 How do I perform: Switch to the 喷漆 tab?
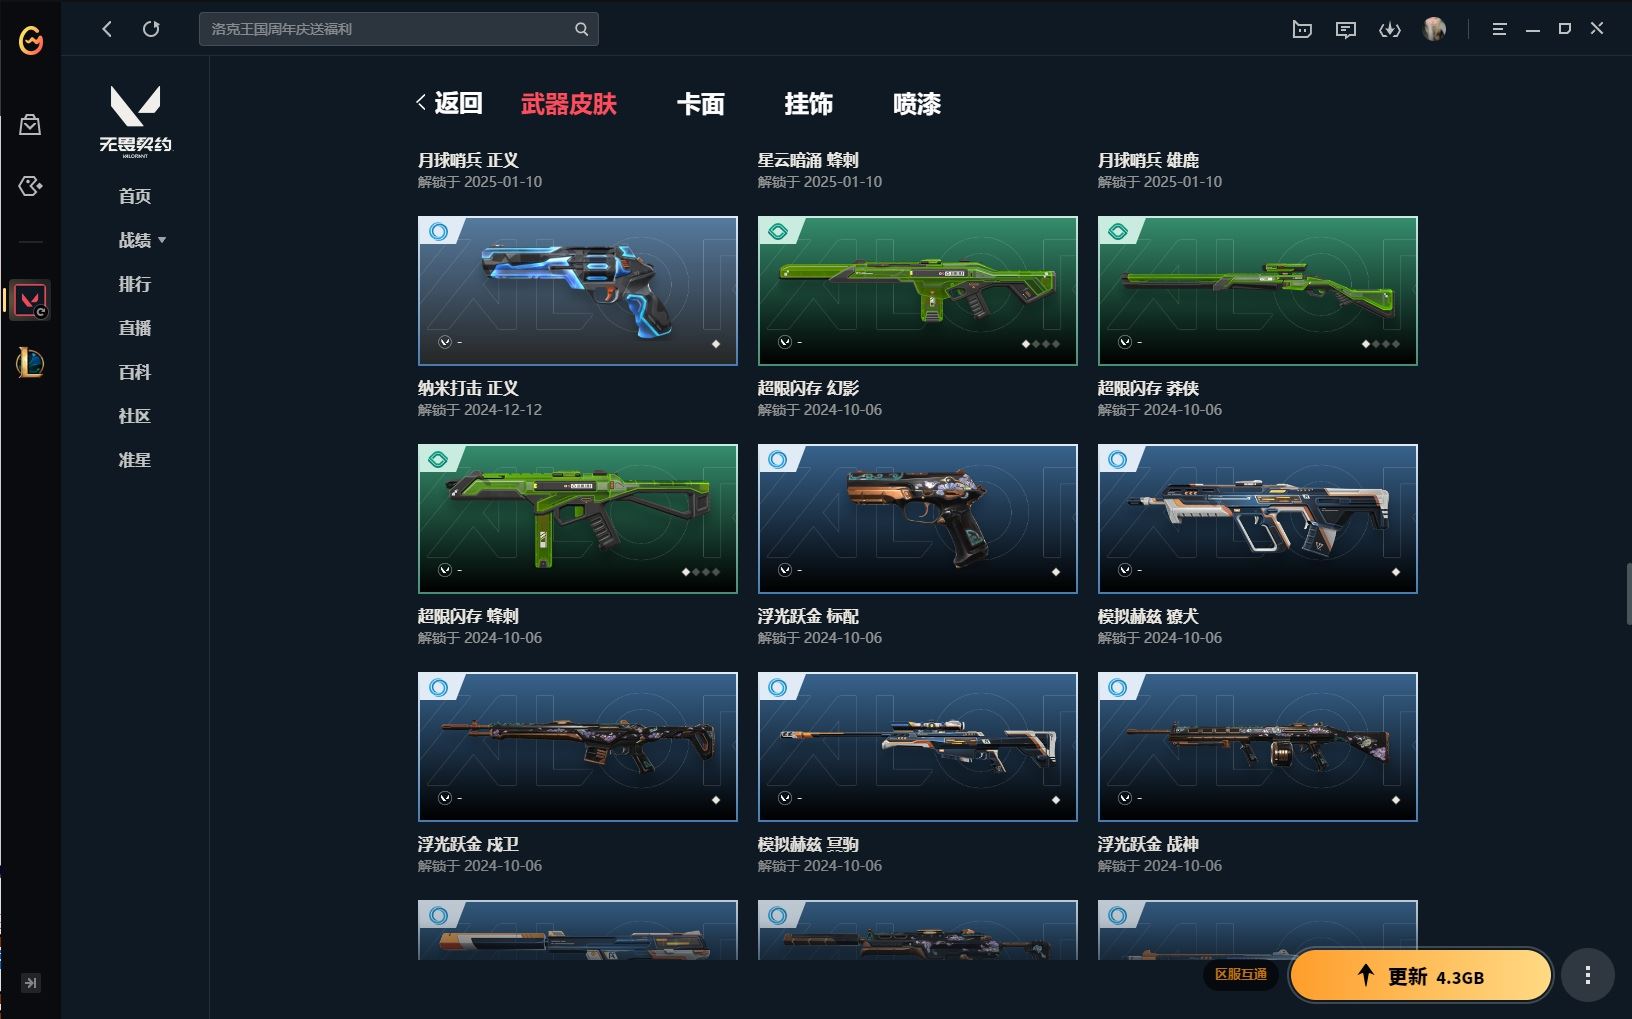(x=917, y=104)
